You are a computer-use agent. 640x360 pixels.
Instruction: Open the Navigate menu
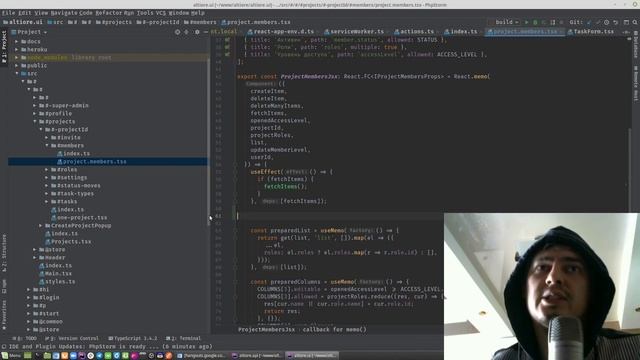(64, 13)
